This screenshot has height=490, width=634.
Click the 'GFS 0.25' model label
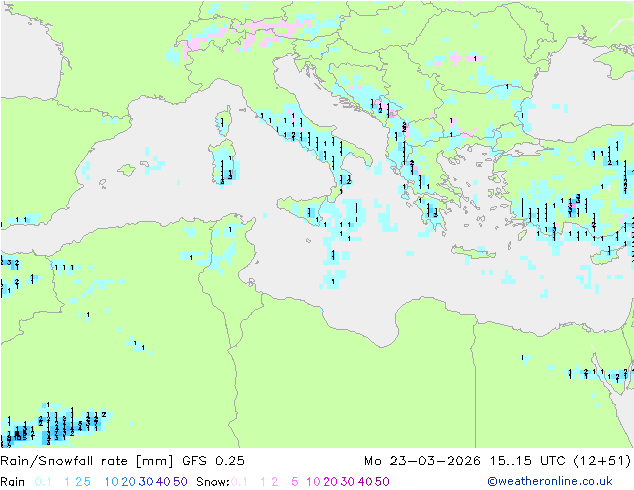coord(213,461)
